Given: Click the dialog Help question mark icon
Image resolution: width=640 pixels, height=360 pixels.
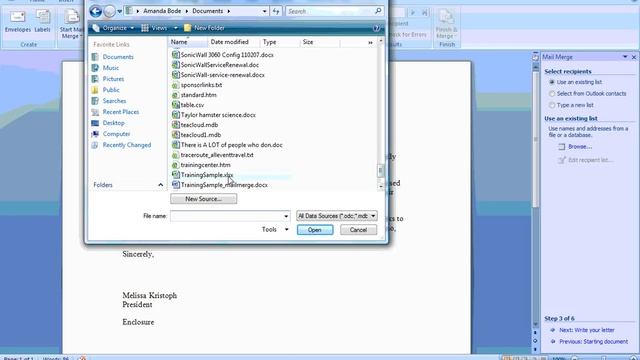Looking at the screenshot, I should (376, 28).
